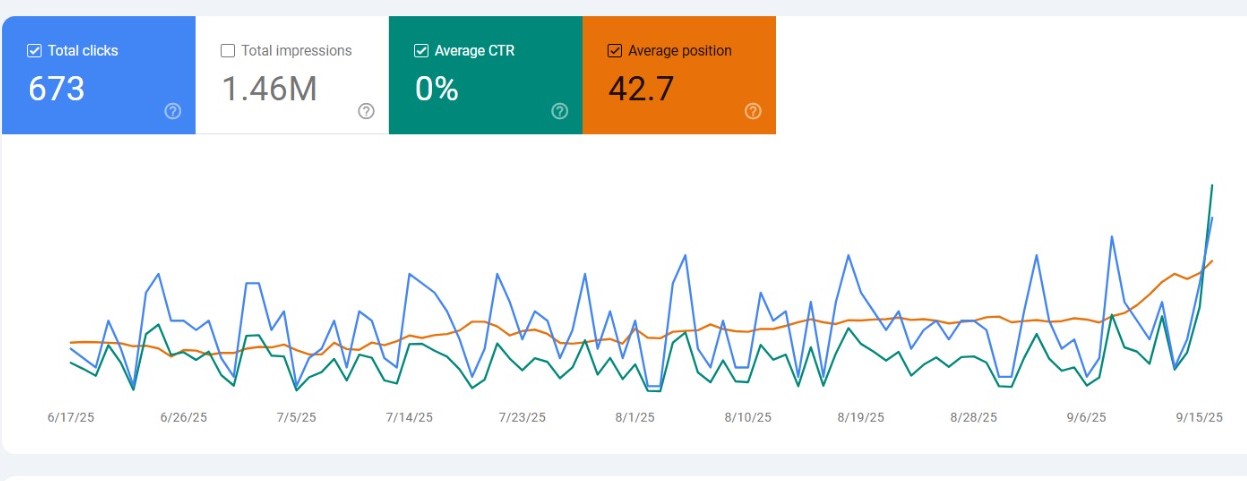Select the 8/1/25 date axis label
Viewport: 1247px width, 481px height.
click(634, 418)
